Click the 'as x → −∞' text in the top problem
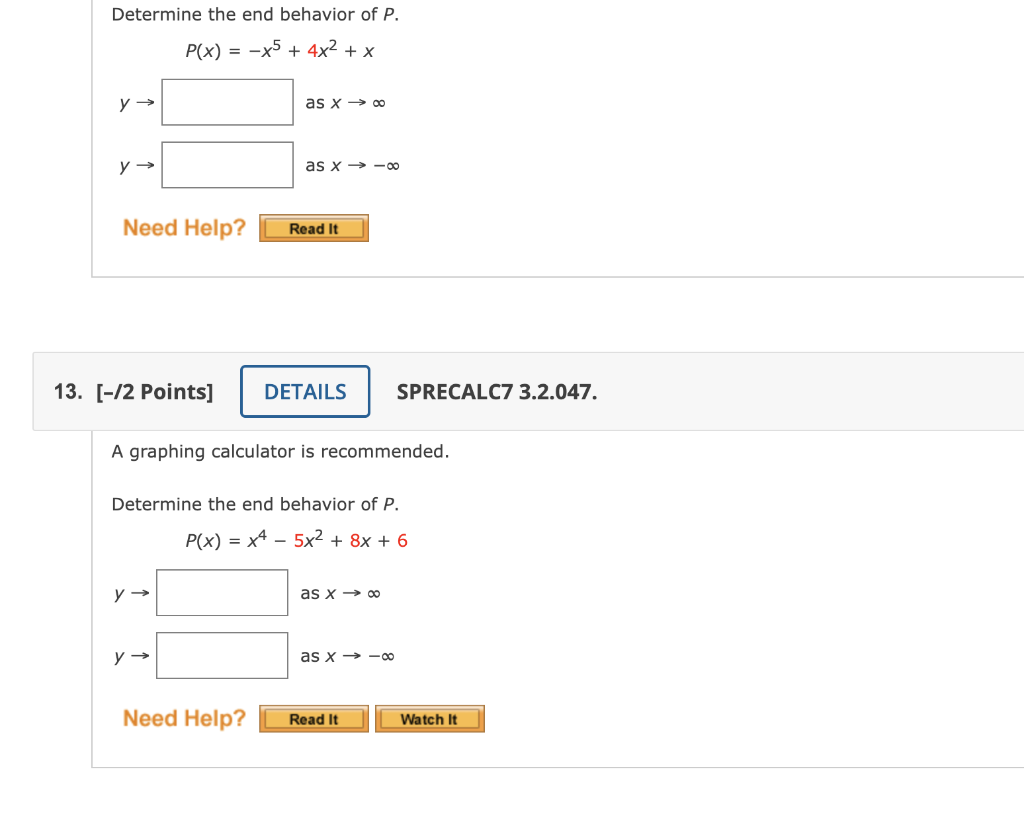The image size is (1024, 837). tap(351, 165)
